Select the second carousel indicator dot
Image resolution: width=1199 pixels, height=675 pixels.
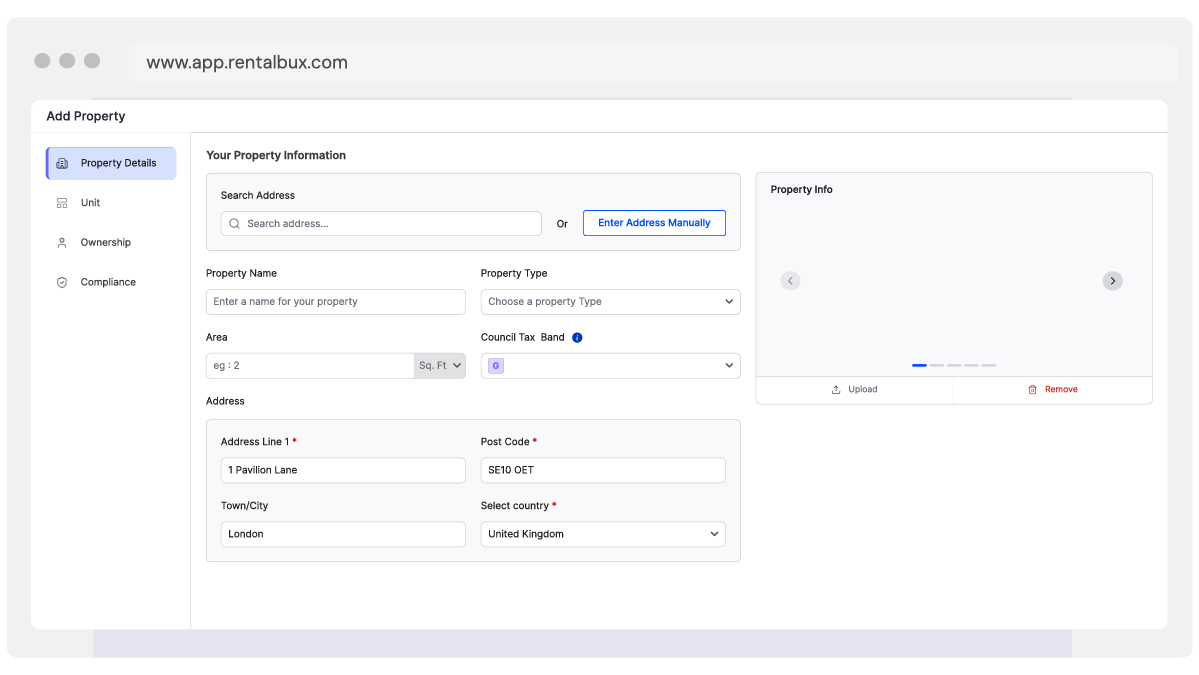point(937,366)
